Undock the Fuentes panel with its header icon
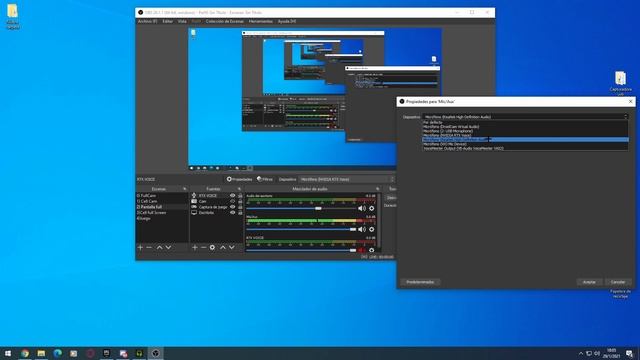 (239, 189)
